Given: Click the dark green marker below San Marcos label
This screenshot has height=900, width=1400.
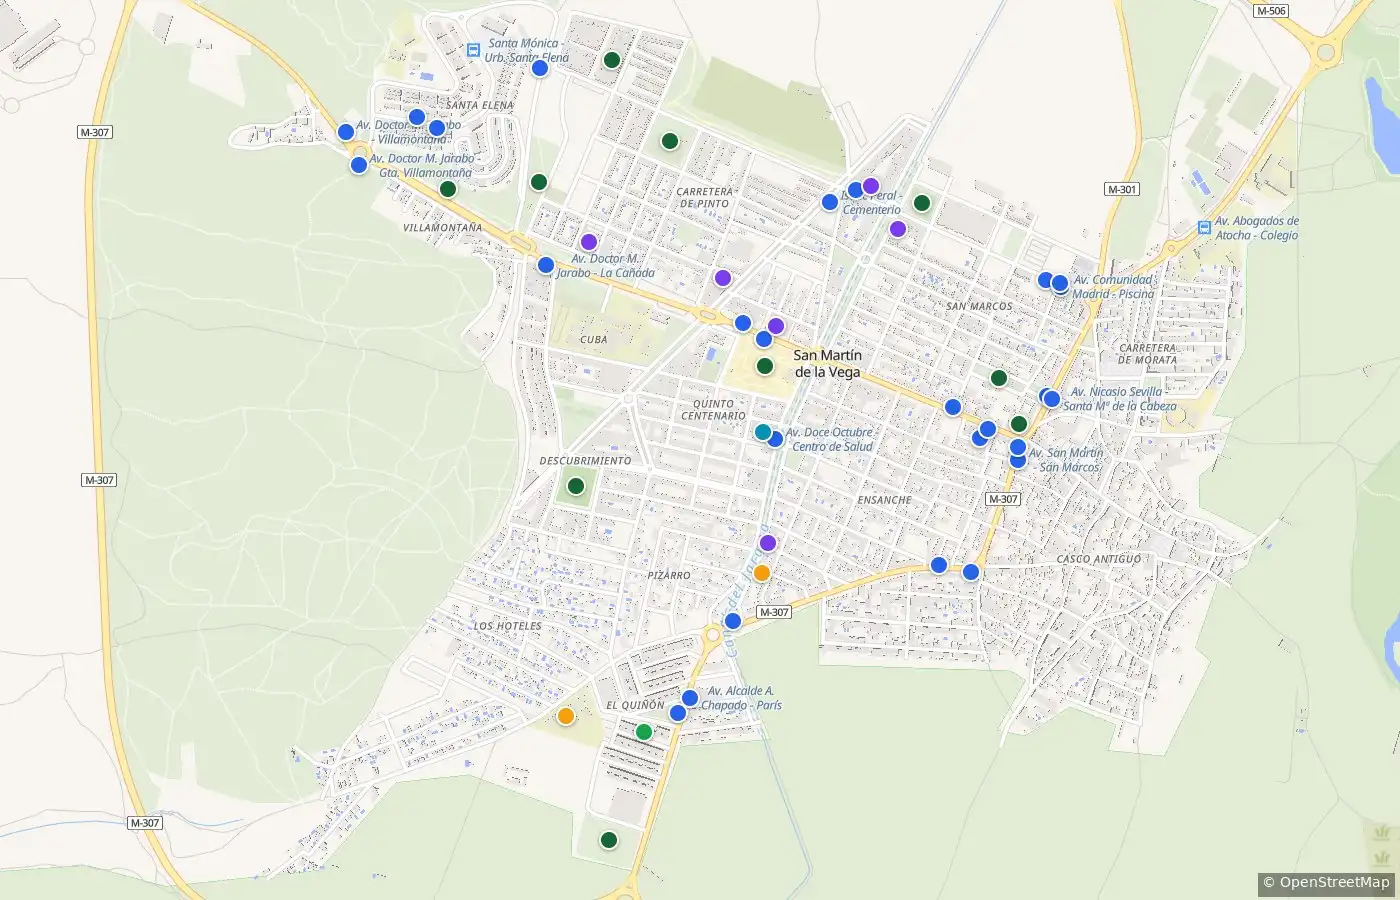Looking at the screenshot, I should tap(998, 378).
